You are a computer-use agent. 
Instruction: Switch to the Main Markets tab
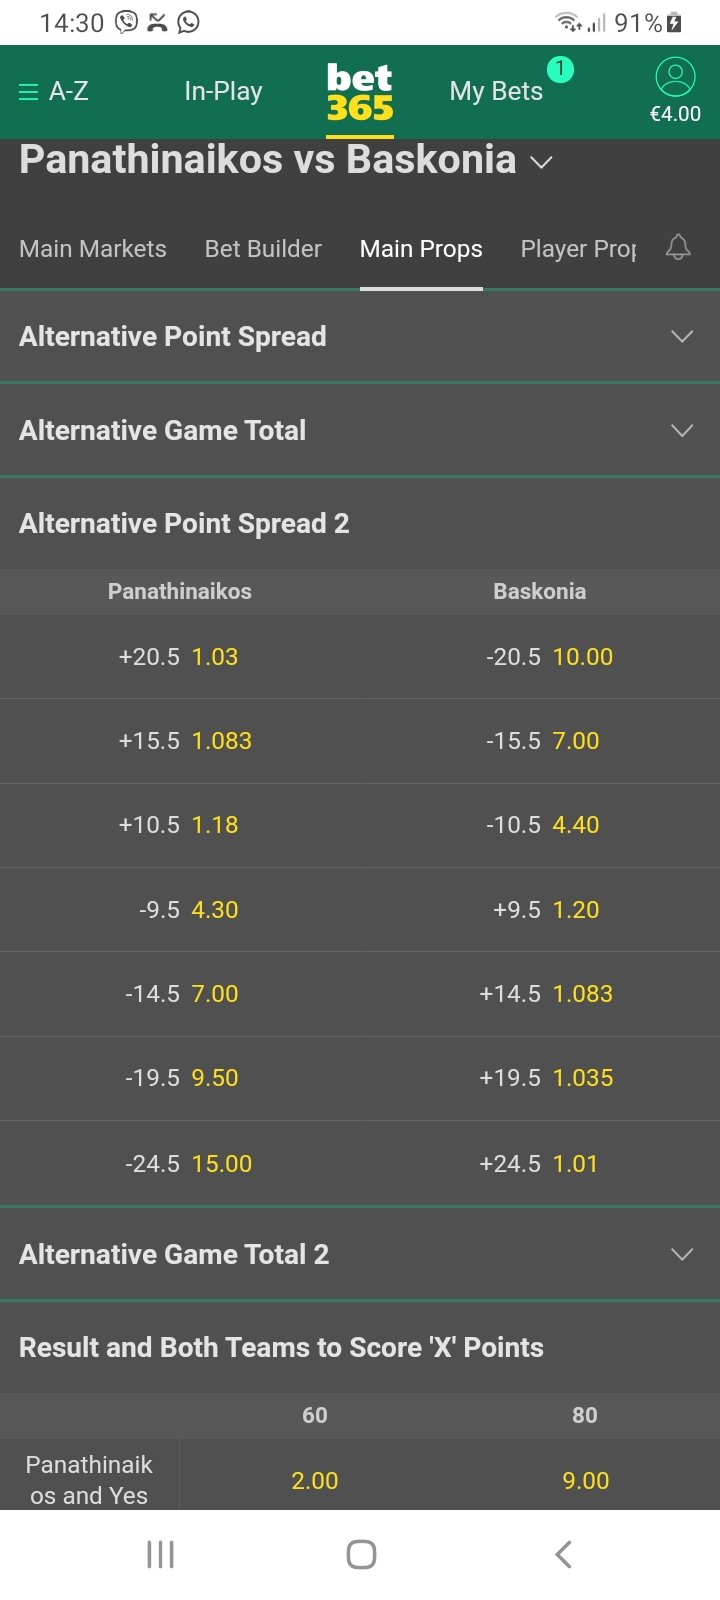point(93,249)
